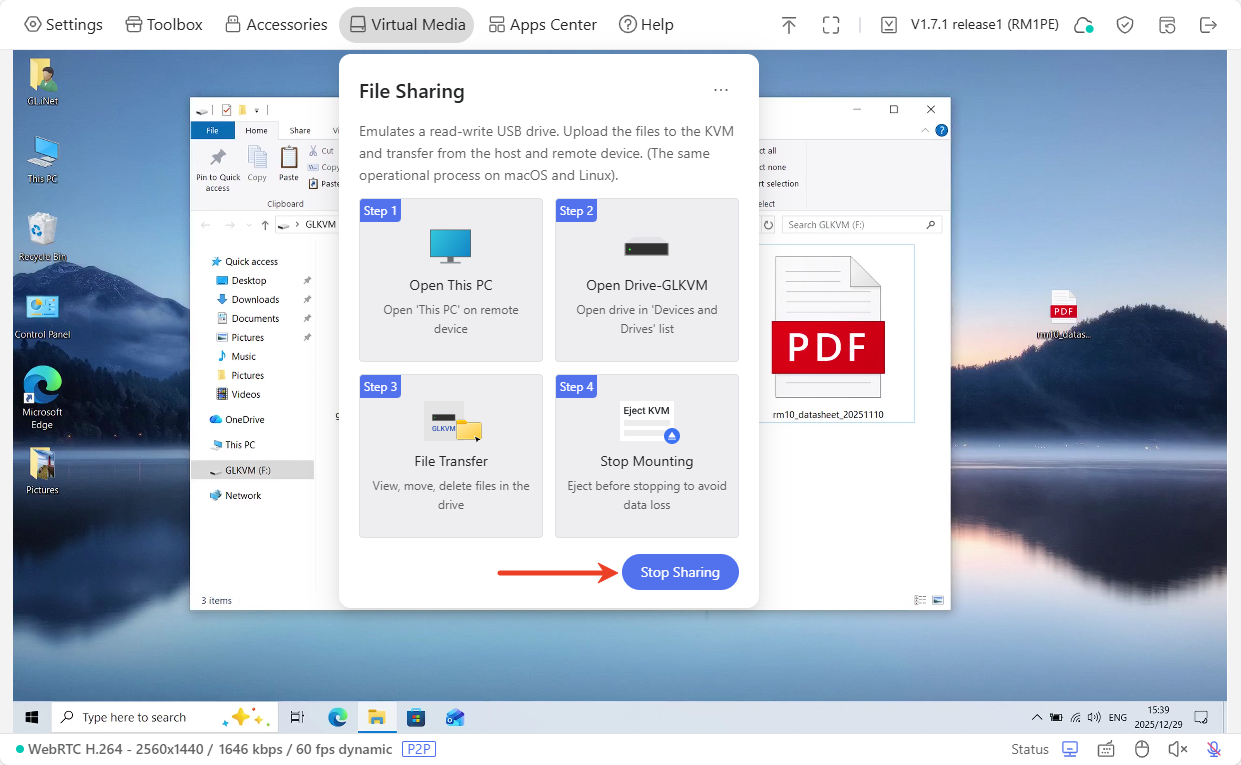Open the Settings menu
This screenshot has width=1241, height=765.
63,25
